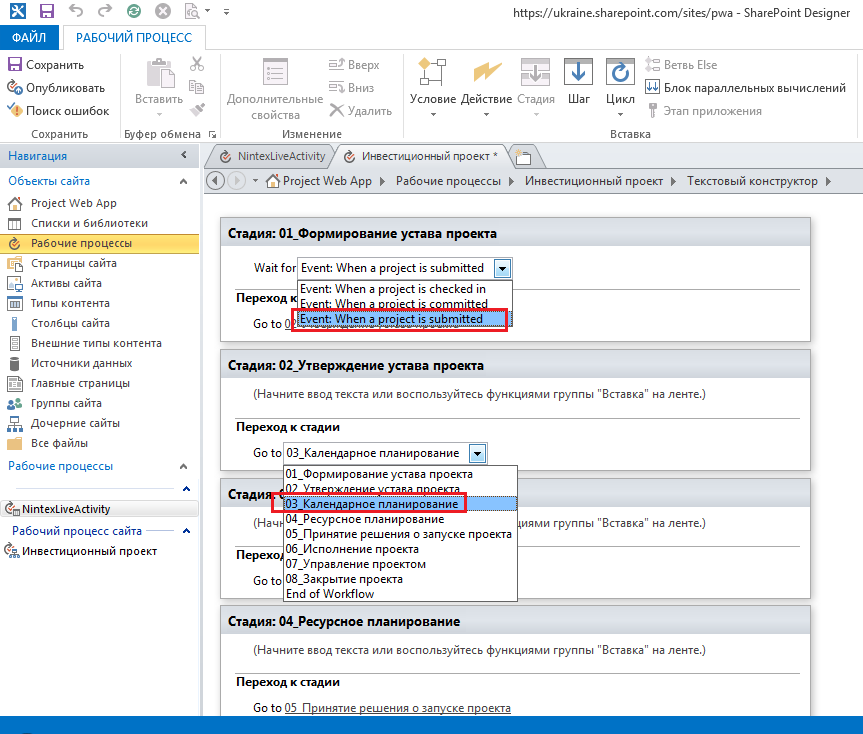This screenshot has height=734, width=863.
Task: Click the Copy icon in clipboard group
Action: click(196, 87)
